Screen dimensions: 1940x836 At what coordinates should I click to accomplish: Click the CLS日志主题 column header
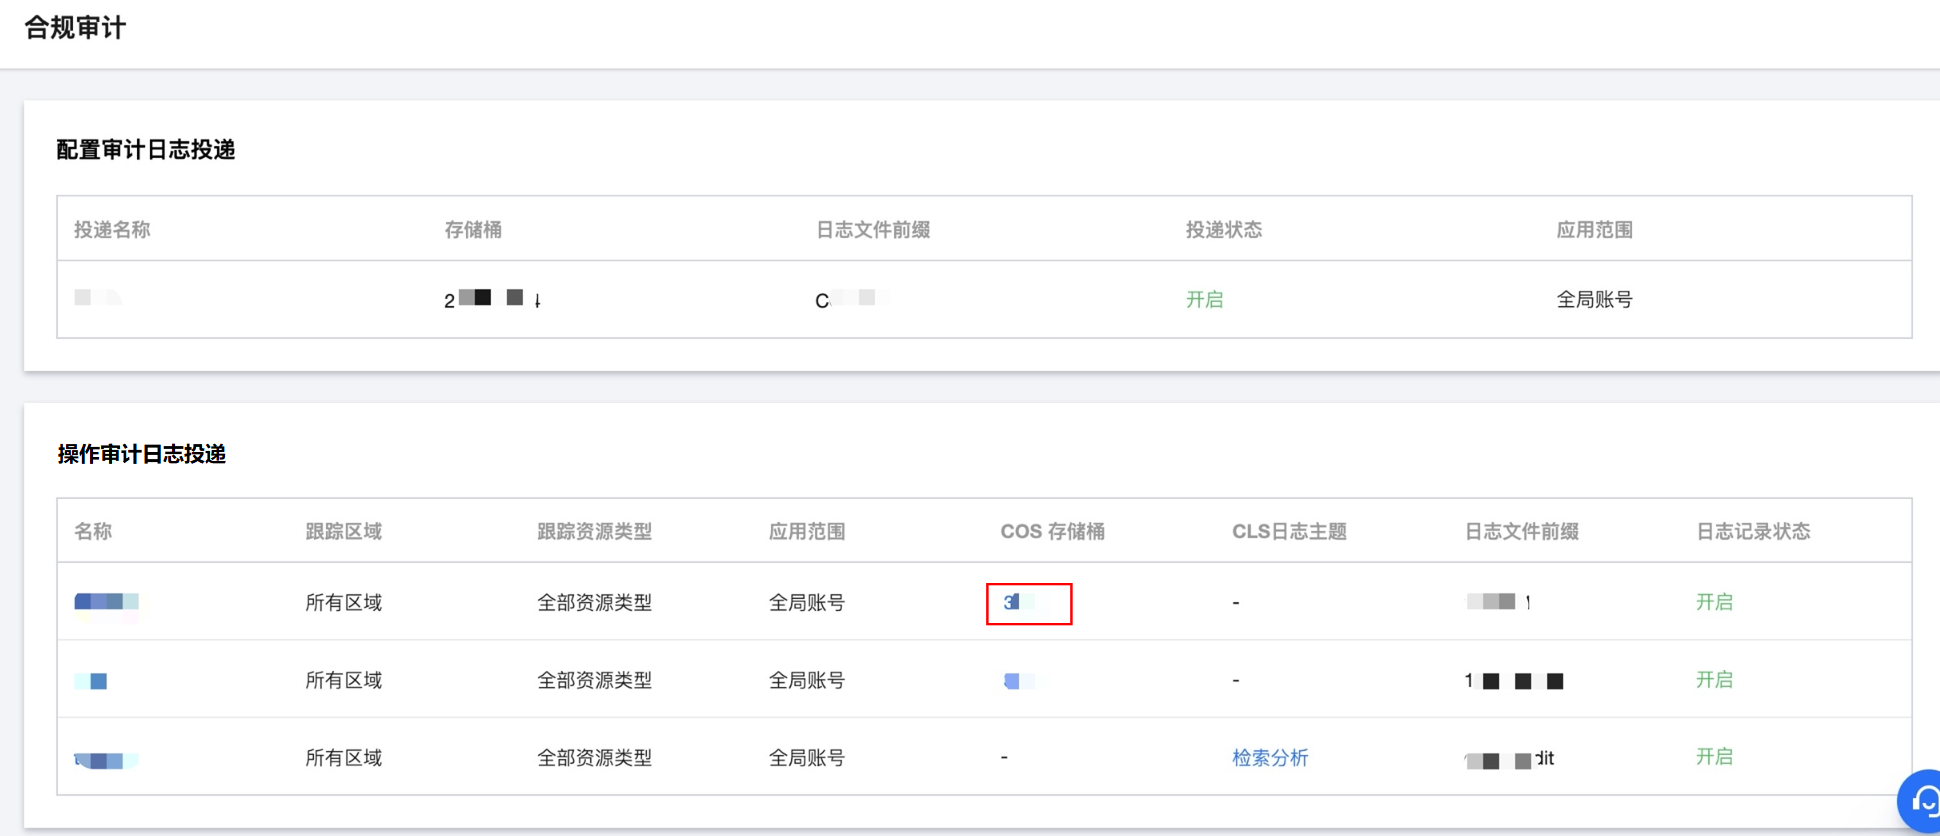1289,532
